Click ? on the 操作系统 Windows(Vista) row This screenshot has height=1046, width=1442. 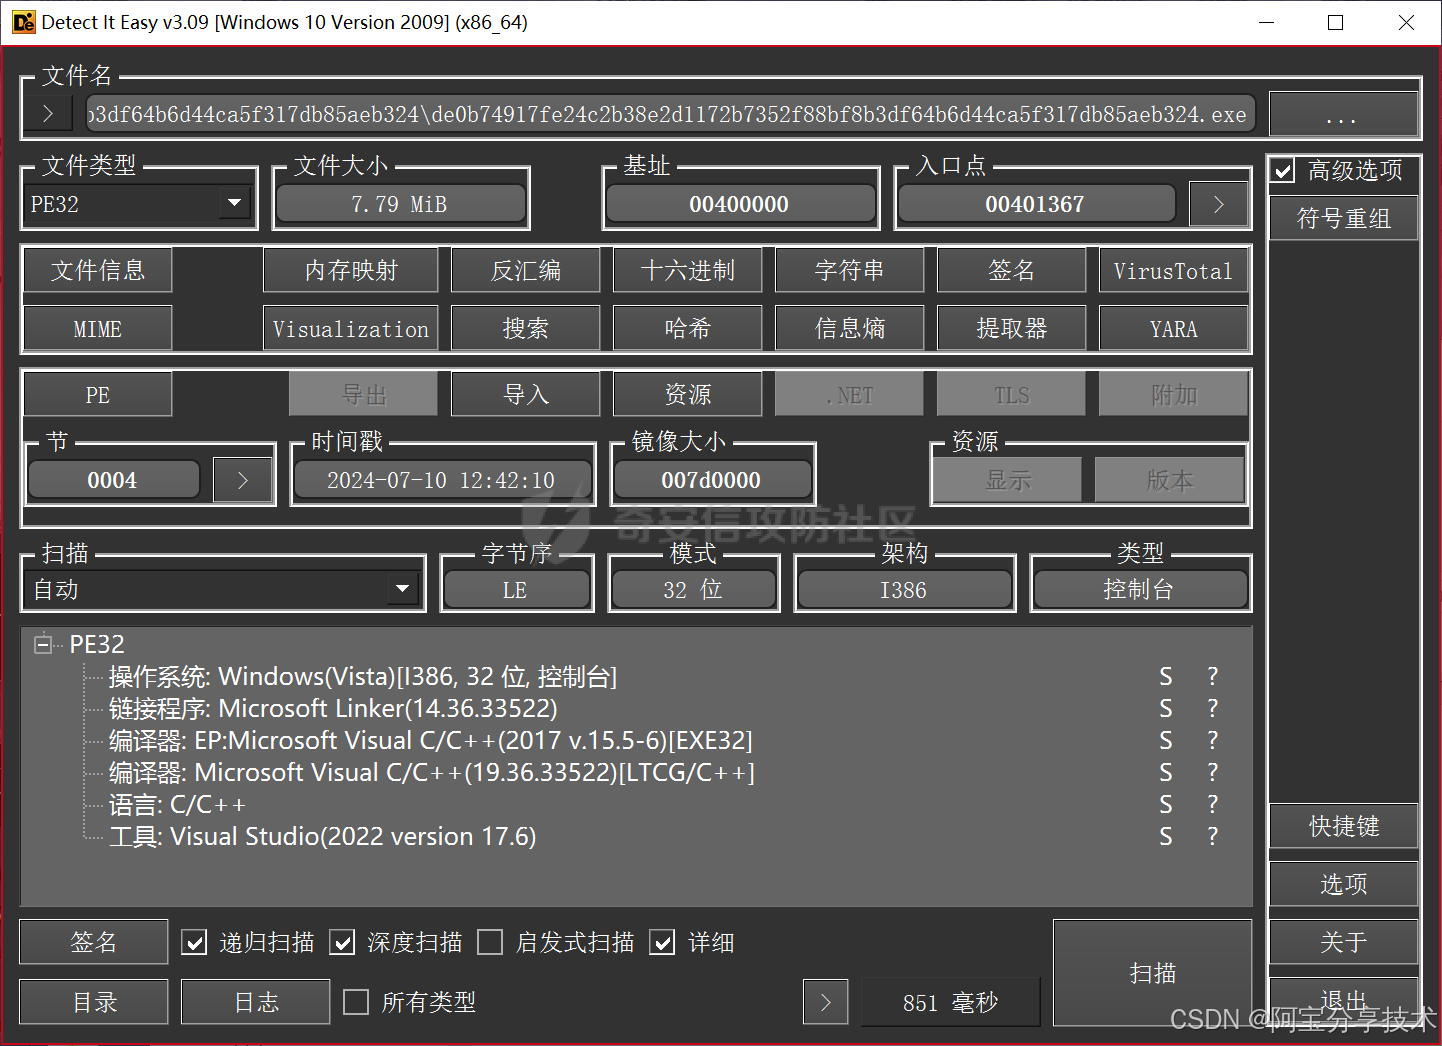pyautogui.click(x=1212, y=677)
